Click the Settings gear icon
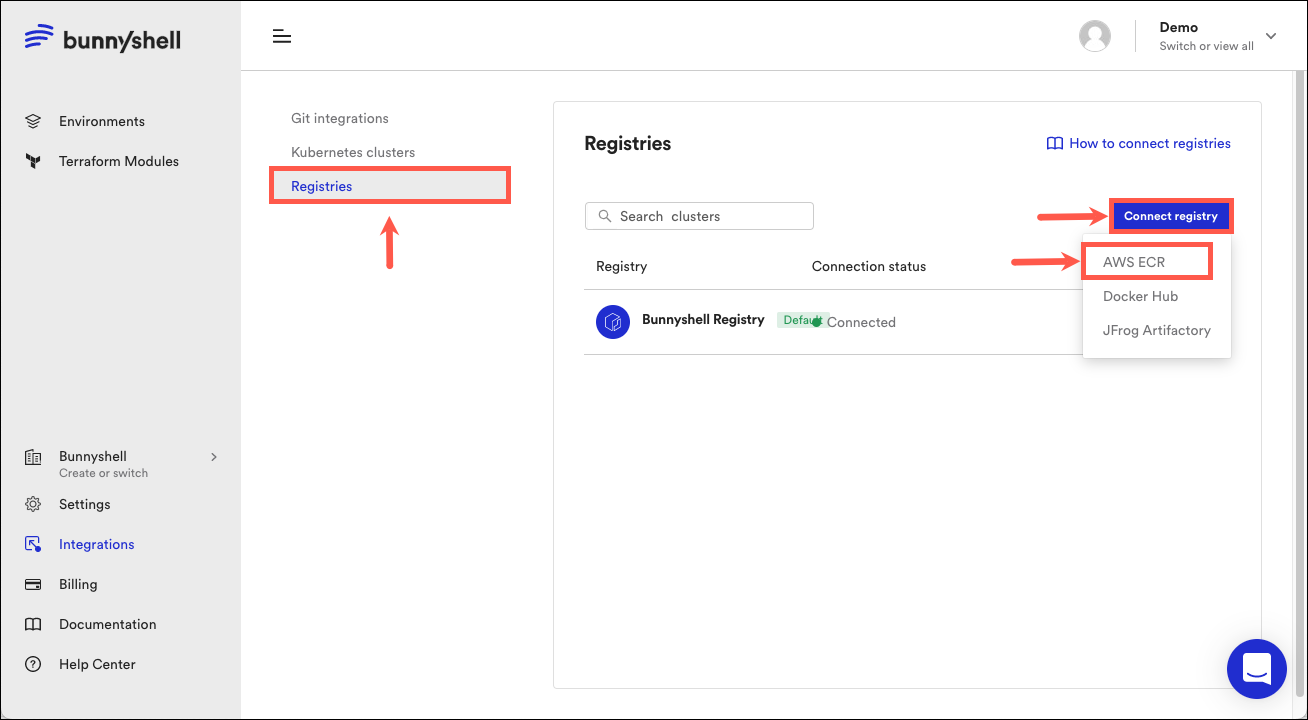This screenshot has width=1308, height=720. point(33,504)
